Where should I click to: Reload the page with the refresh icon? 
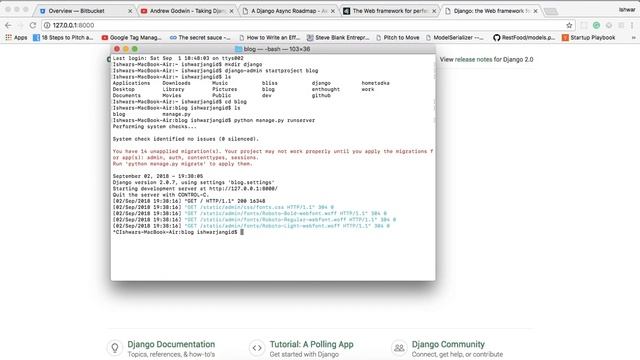coord(33,25)
